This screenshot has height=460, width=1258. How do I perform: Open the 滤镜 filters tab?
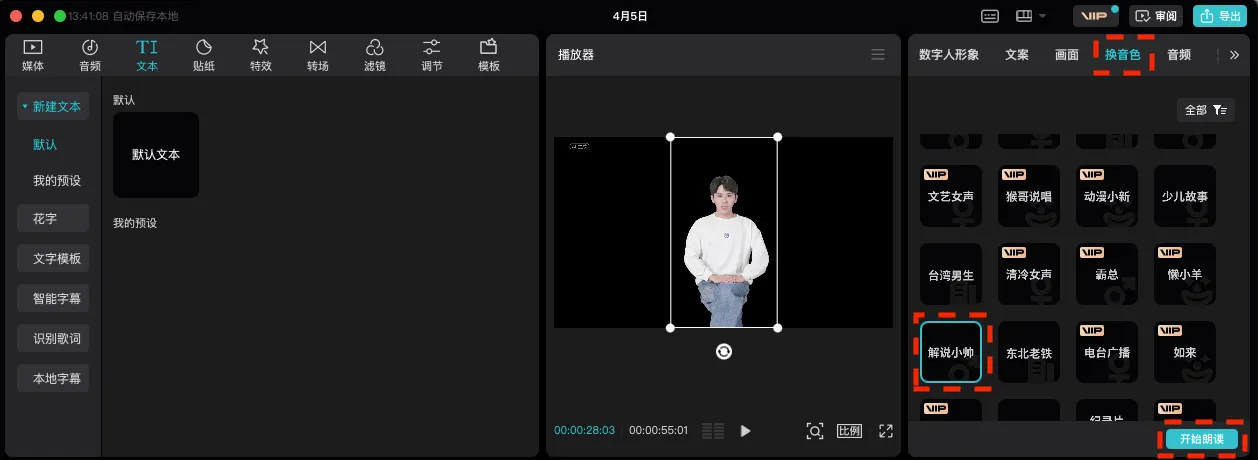point(375,55)
